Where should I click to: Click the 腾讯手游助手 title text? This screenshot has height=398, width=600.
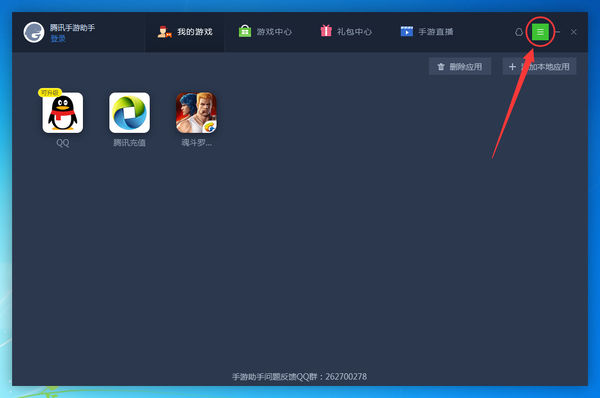point(72,28)
